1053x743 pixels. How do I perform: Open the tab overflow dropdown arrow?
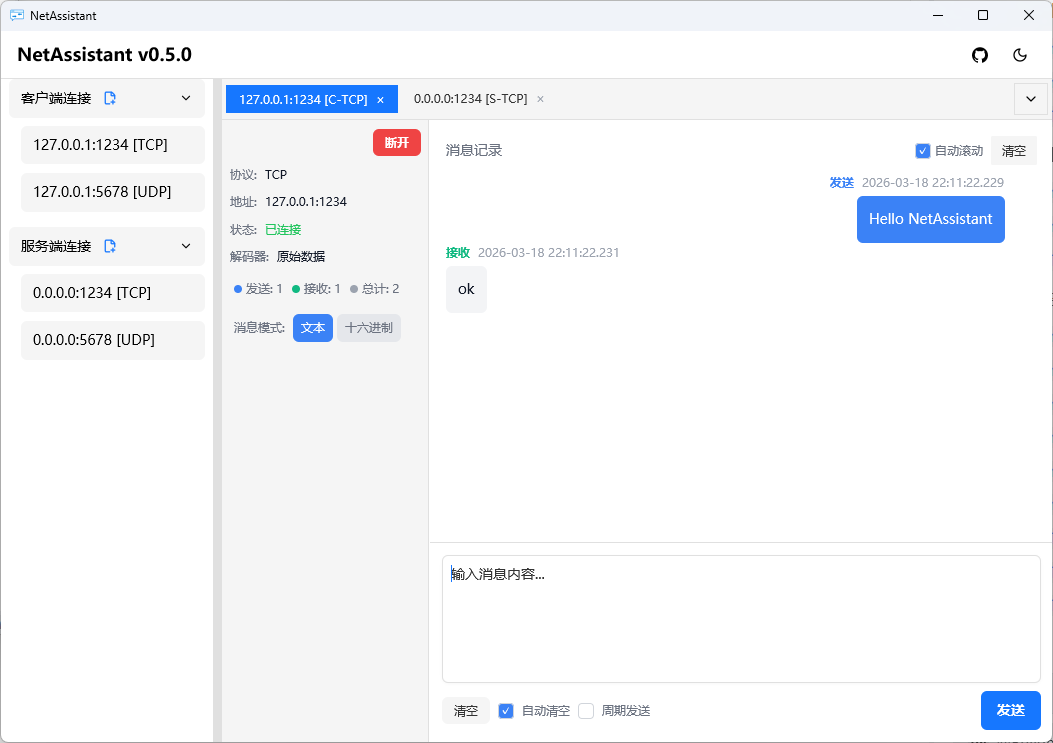tap(1030, 99)
